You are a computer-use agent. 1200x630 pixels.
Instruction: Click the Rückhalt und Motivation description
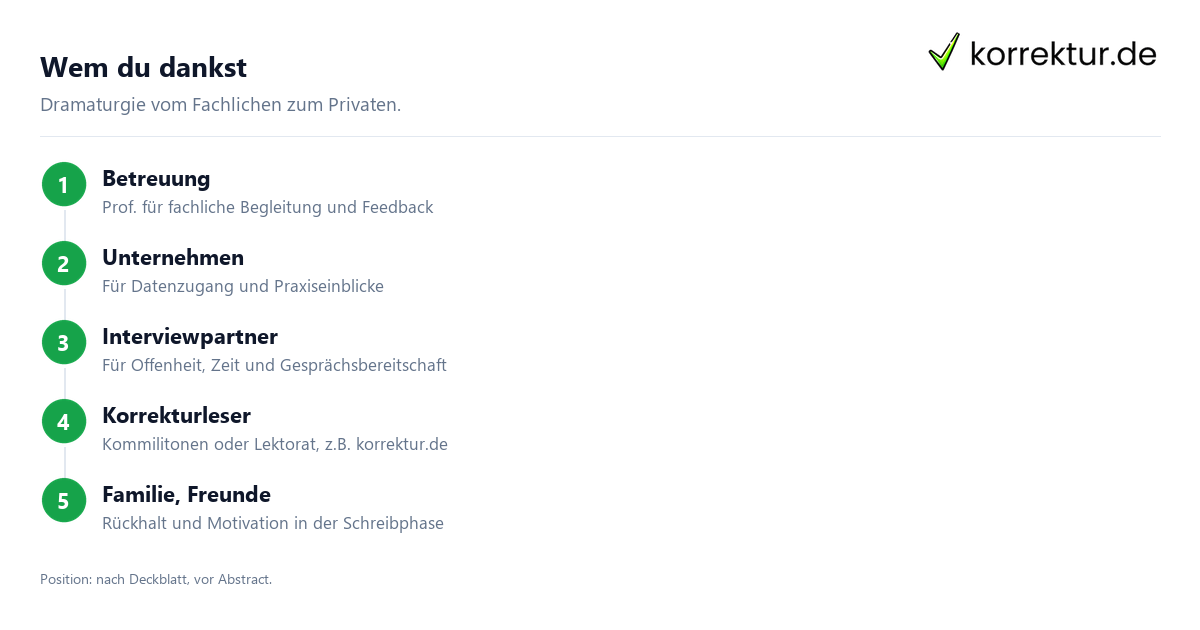pyautogui.click(x=273, y=524)
